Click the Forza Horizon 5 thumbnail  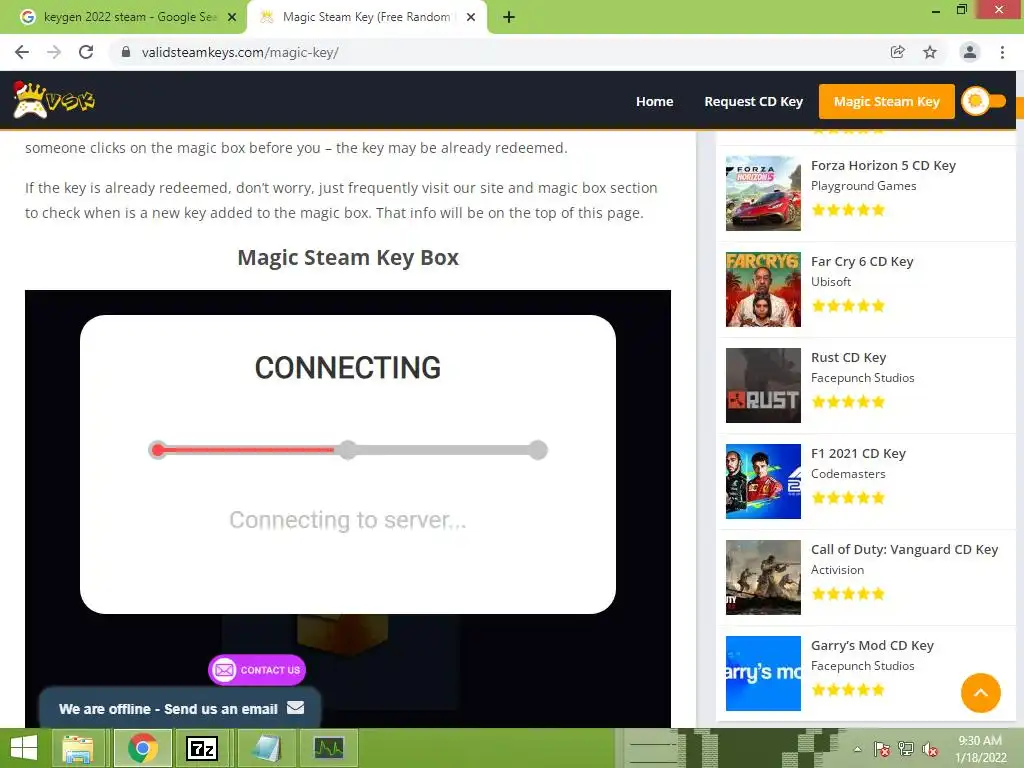763,193
